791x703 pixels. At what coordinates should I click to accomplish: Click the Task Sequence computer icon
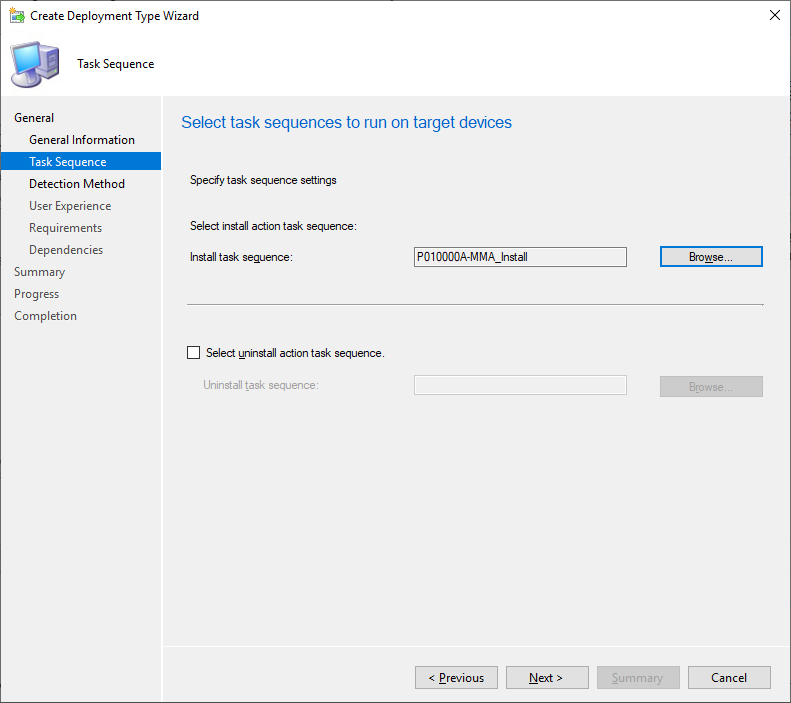pos(35,65)
